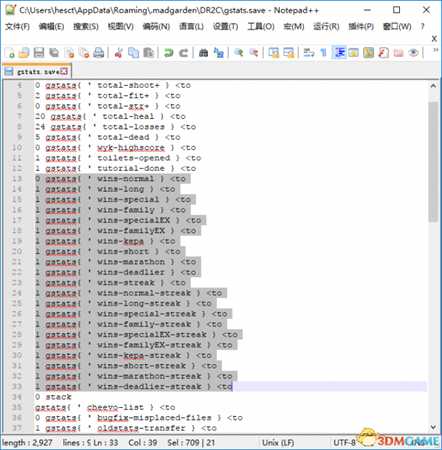Image resolution: width=442 pixels, height=450 pixels.
Task: Open the Unix (LF) line ending selector
Action: coord(278,443)
